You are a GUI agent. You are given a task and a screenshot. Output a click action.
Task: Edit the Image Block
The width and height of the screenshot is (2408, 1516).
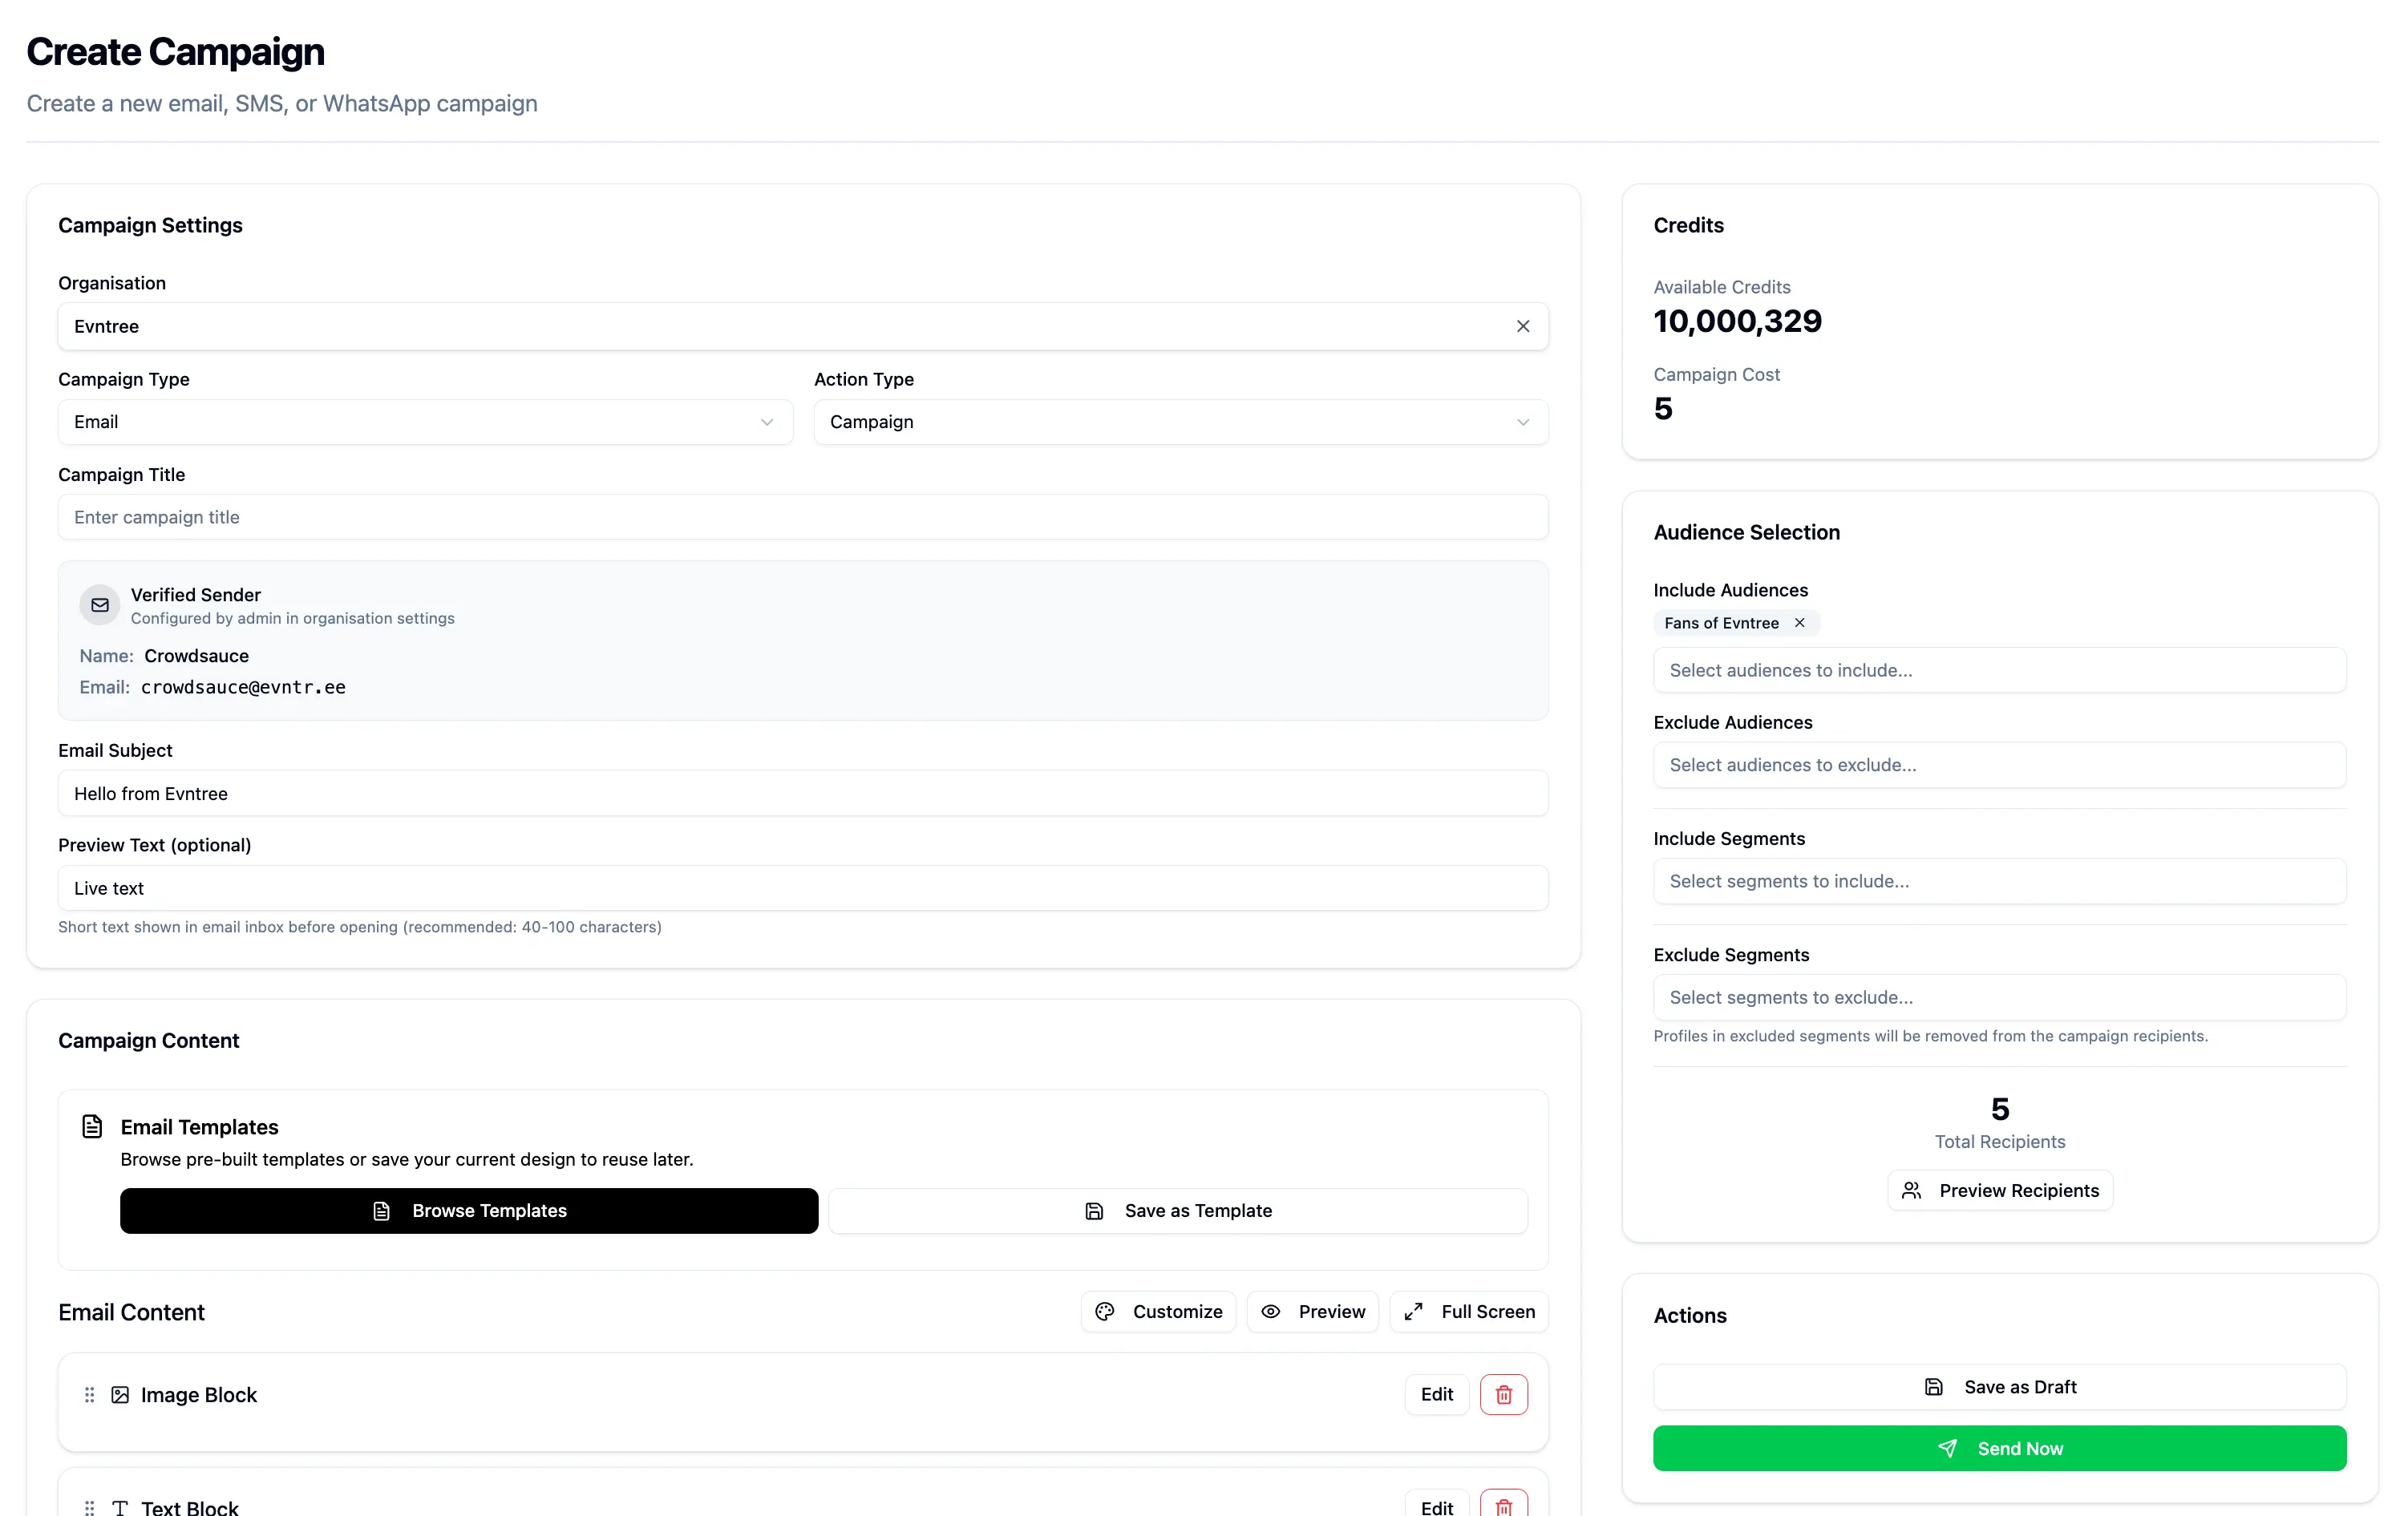point(1435,1394)
